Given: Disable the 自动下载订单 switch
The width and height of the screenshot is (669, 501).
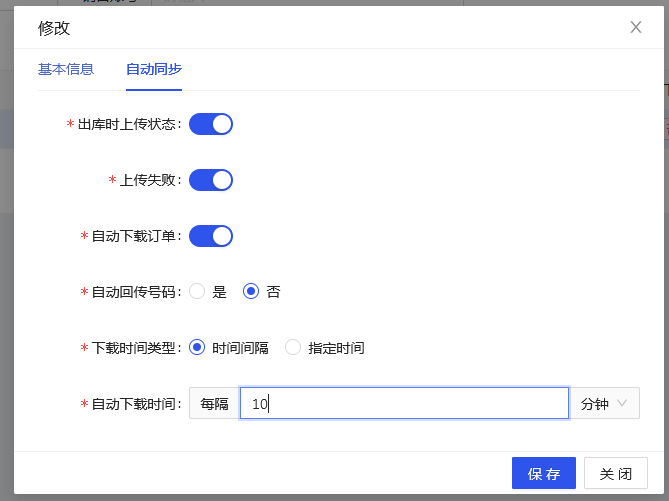Looking at the screenshot, I should (211, 236).
